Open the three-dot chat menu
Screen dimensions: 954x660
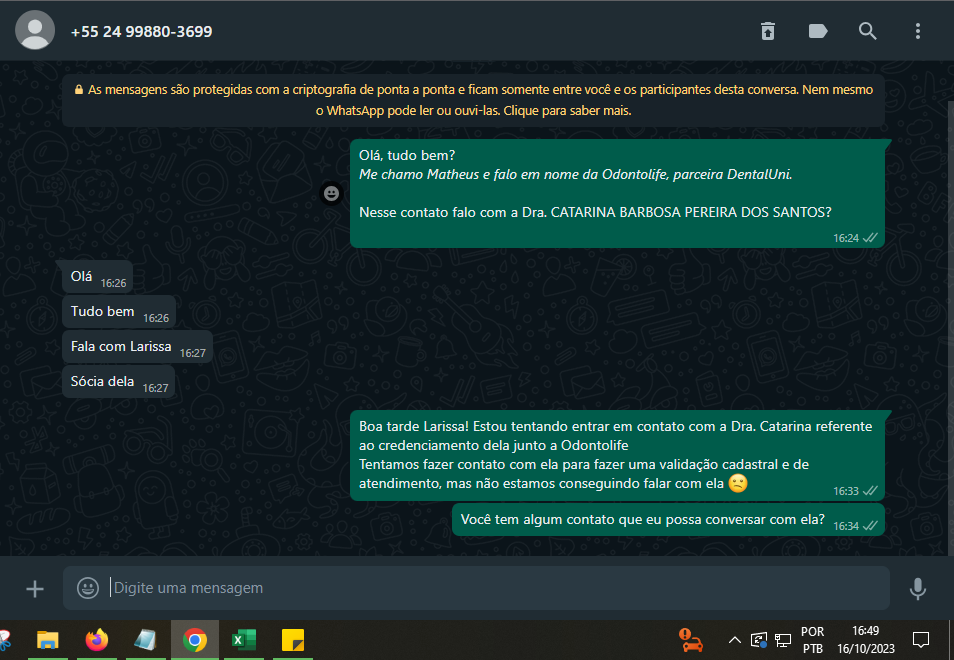tap(917, 31)
